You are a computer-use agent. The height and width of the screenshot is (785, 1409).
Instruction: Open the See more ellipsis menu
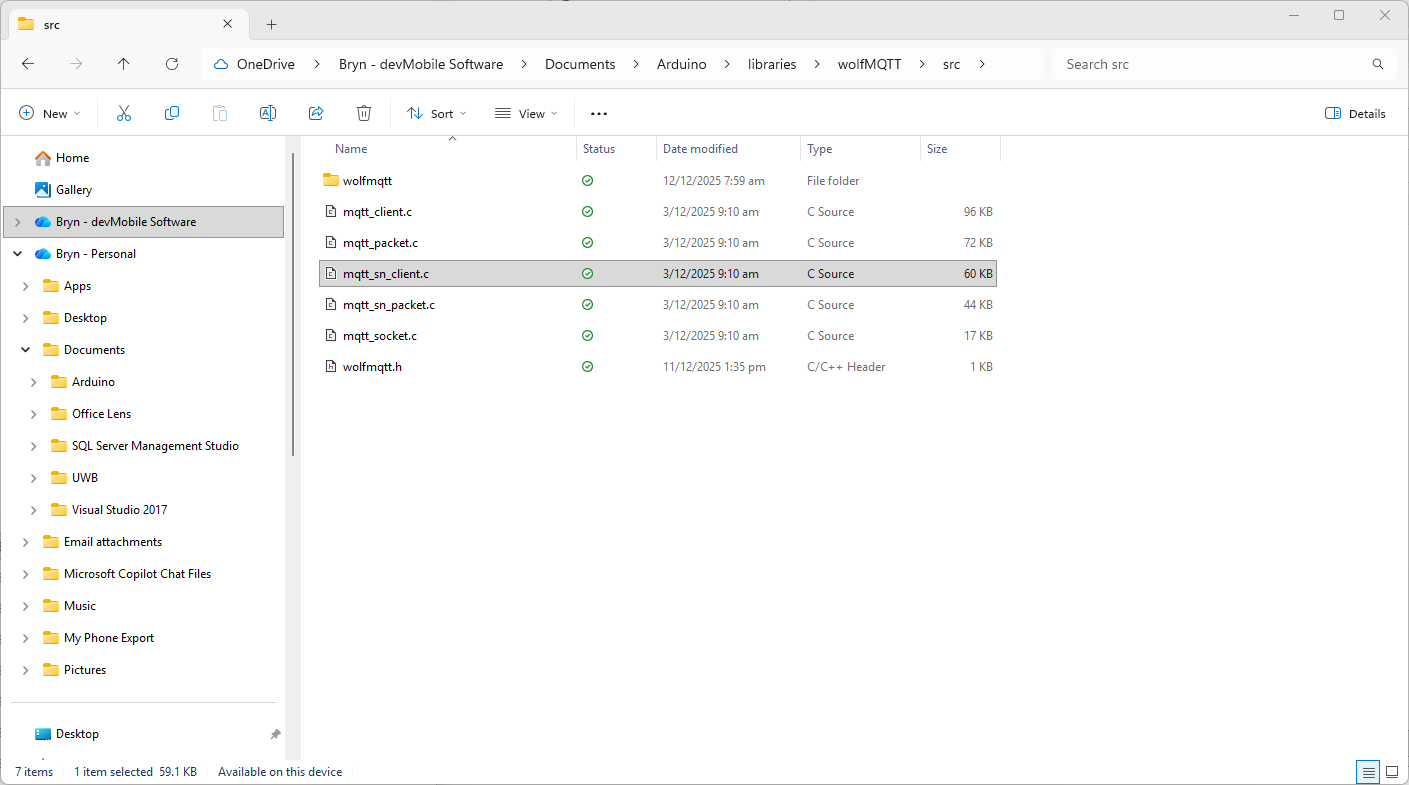pos(599,114)
